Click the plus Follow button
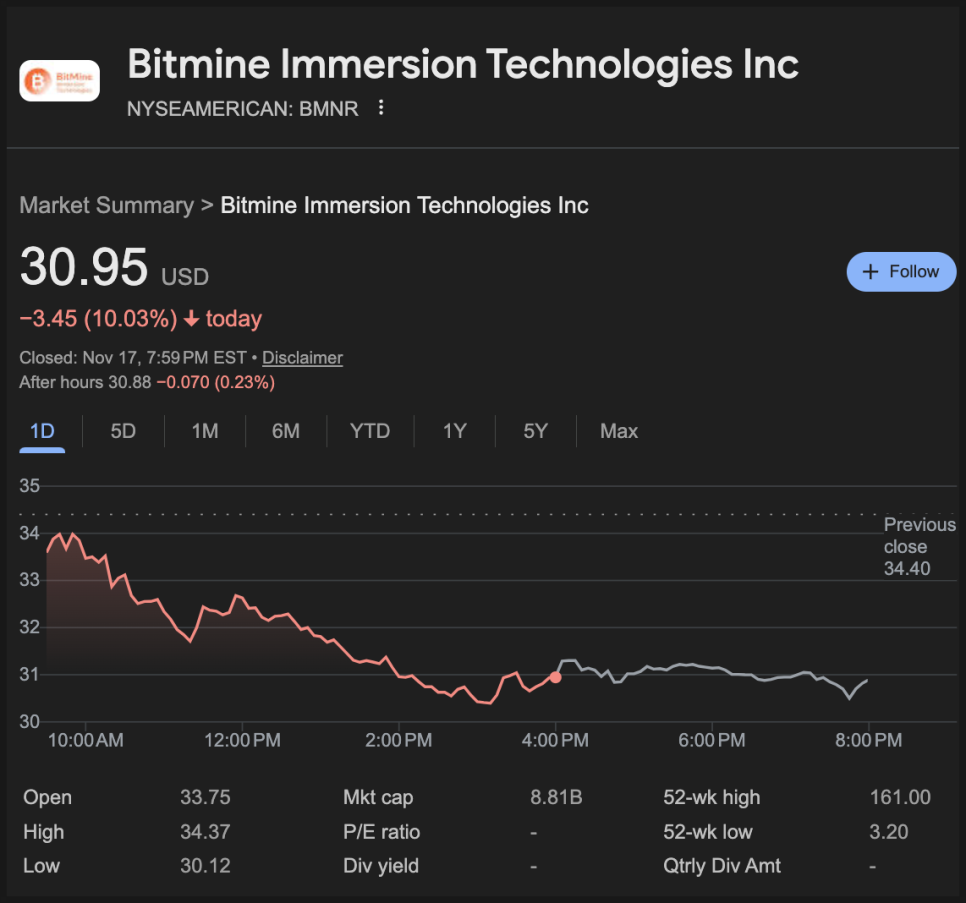The width and height of the screenshot is (966, 903). 901,272
